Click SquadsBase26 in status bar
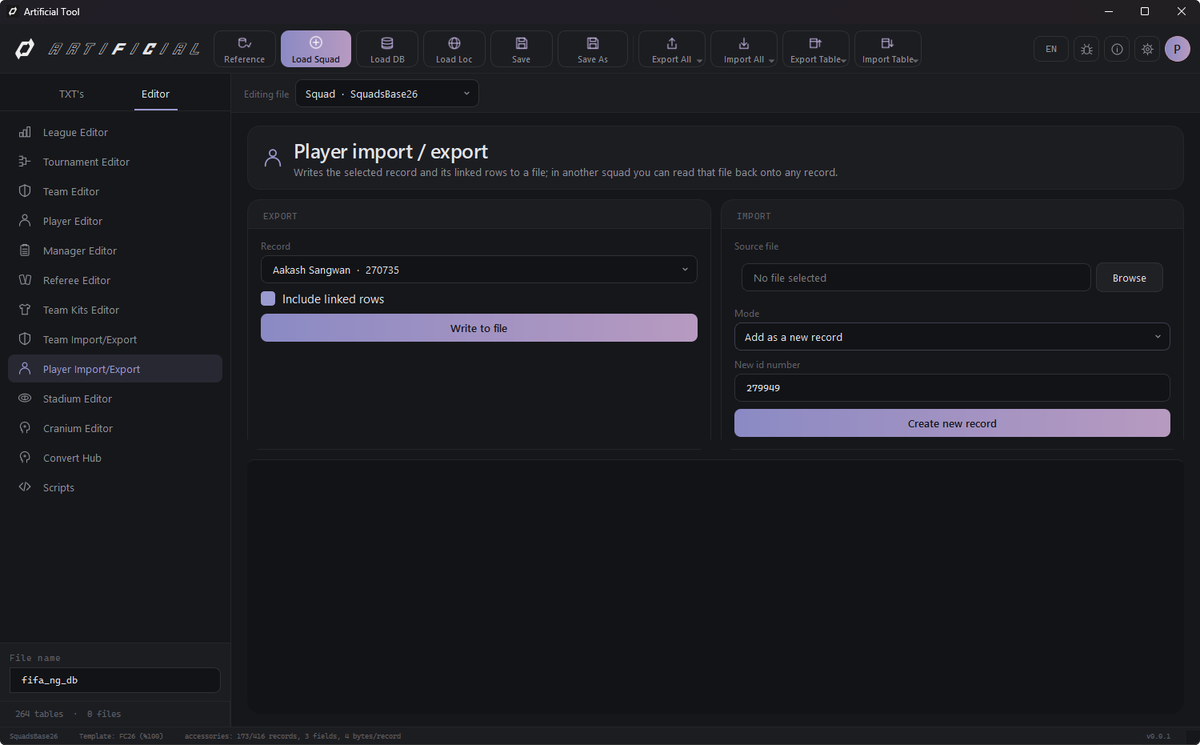The height and width of the screenshot is (745, 1200). click(x=34, y=736)
